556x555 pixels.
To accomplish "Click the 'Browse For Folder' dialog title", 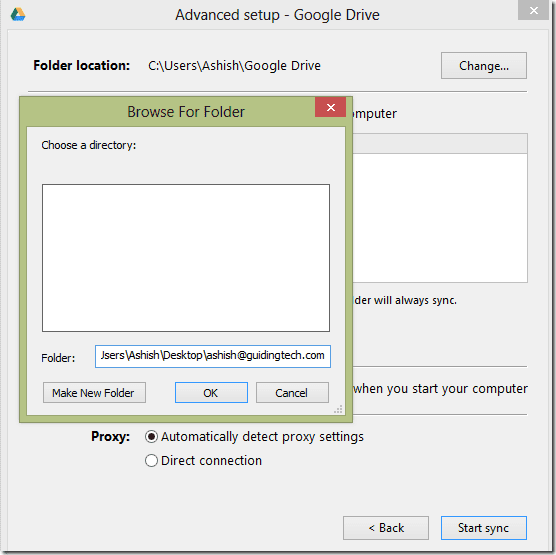I will tap(186, 112).
